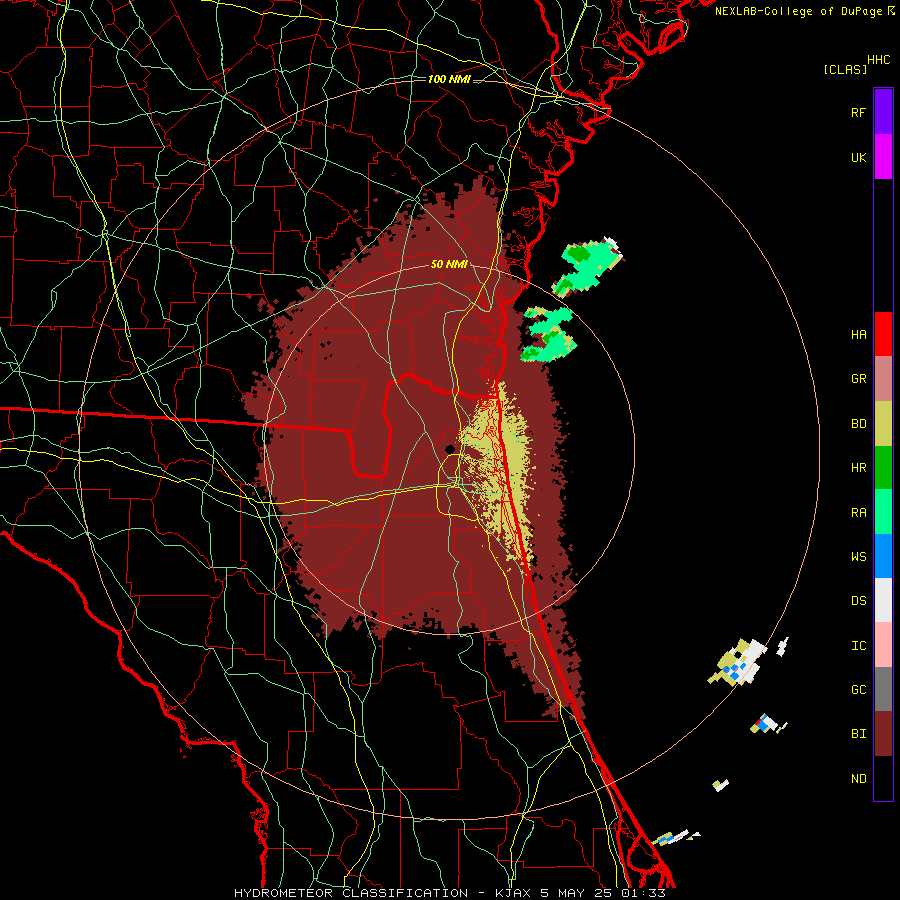Click the [CLAS] legend title
This screenshot has height=900, width=900.
coord(845,70)
